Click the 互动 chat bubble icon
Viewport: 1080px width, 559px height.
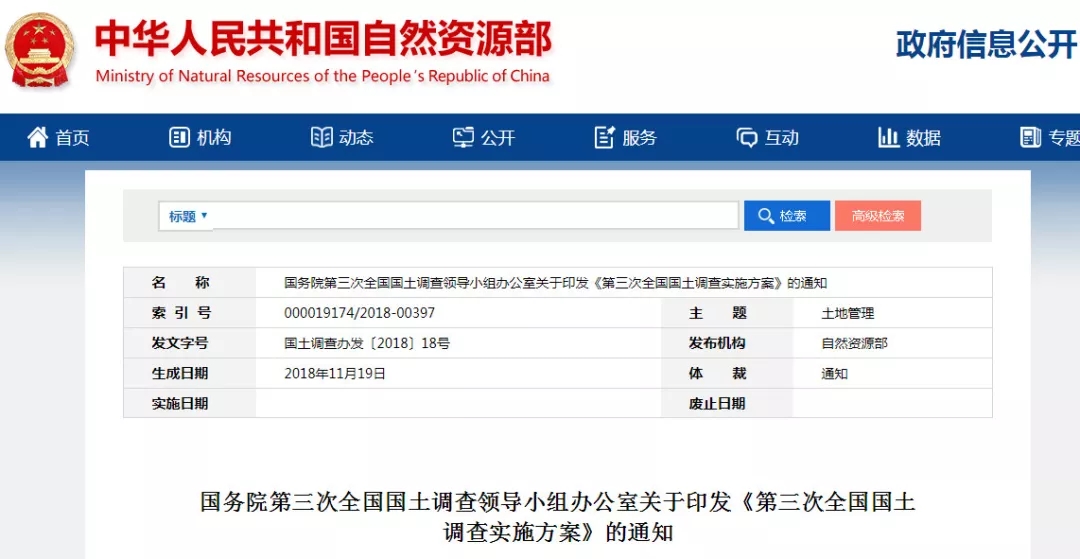click(746, 138)
